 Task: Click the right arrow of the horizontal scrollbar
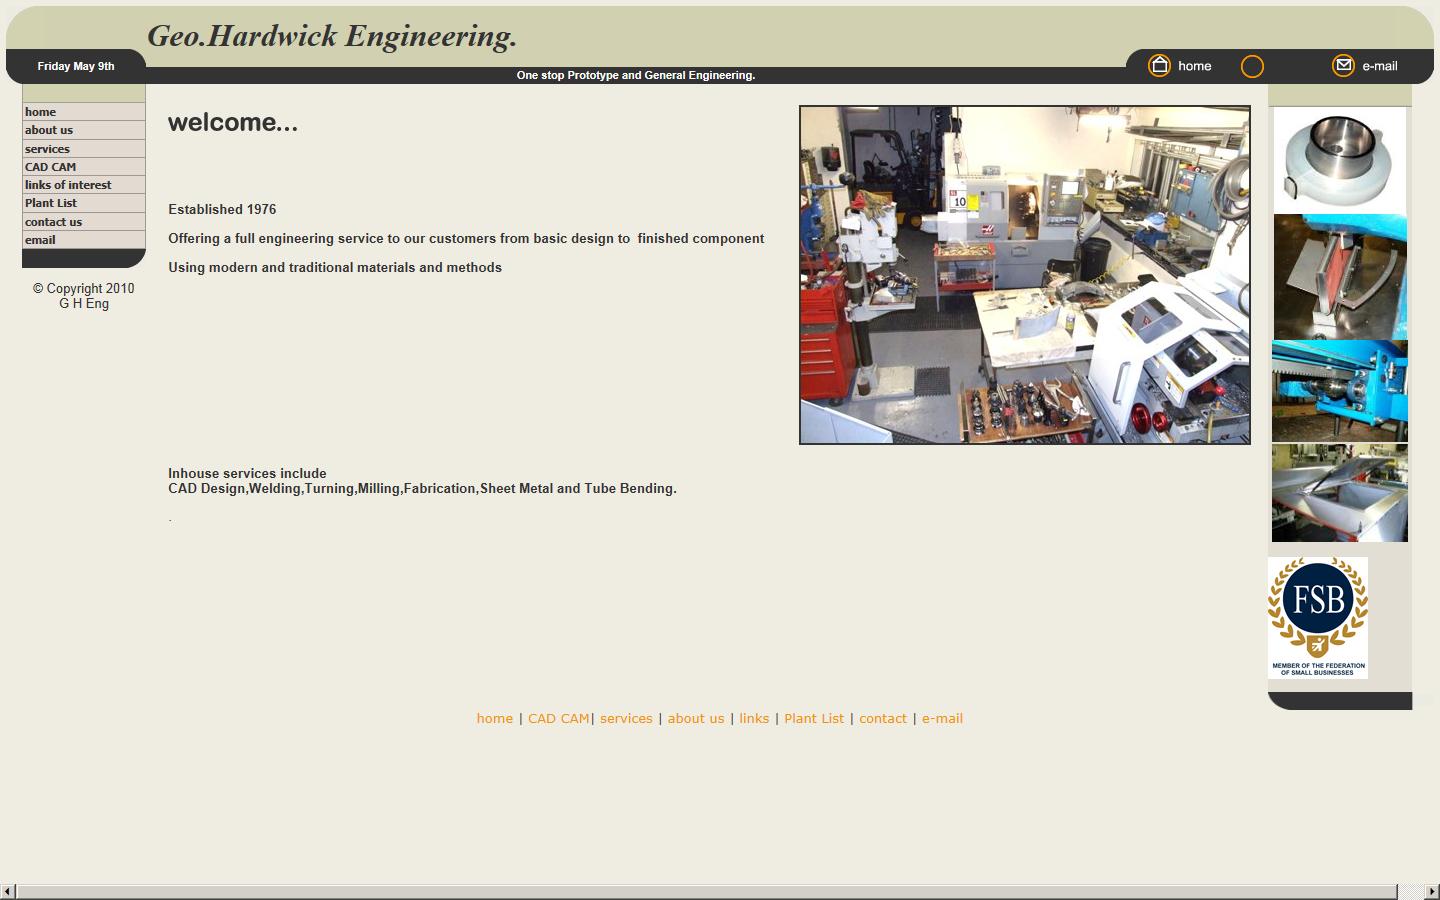pos(1432,889)
